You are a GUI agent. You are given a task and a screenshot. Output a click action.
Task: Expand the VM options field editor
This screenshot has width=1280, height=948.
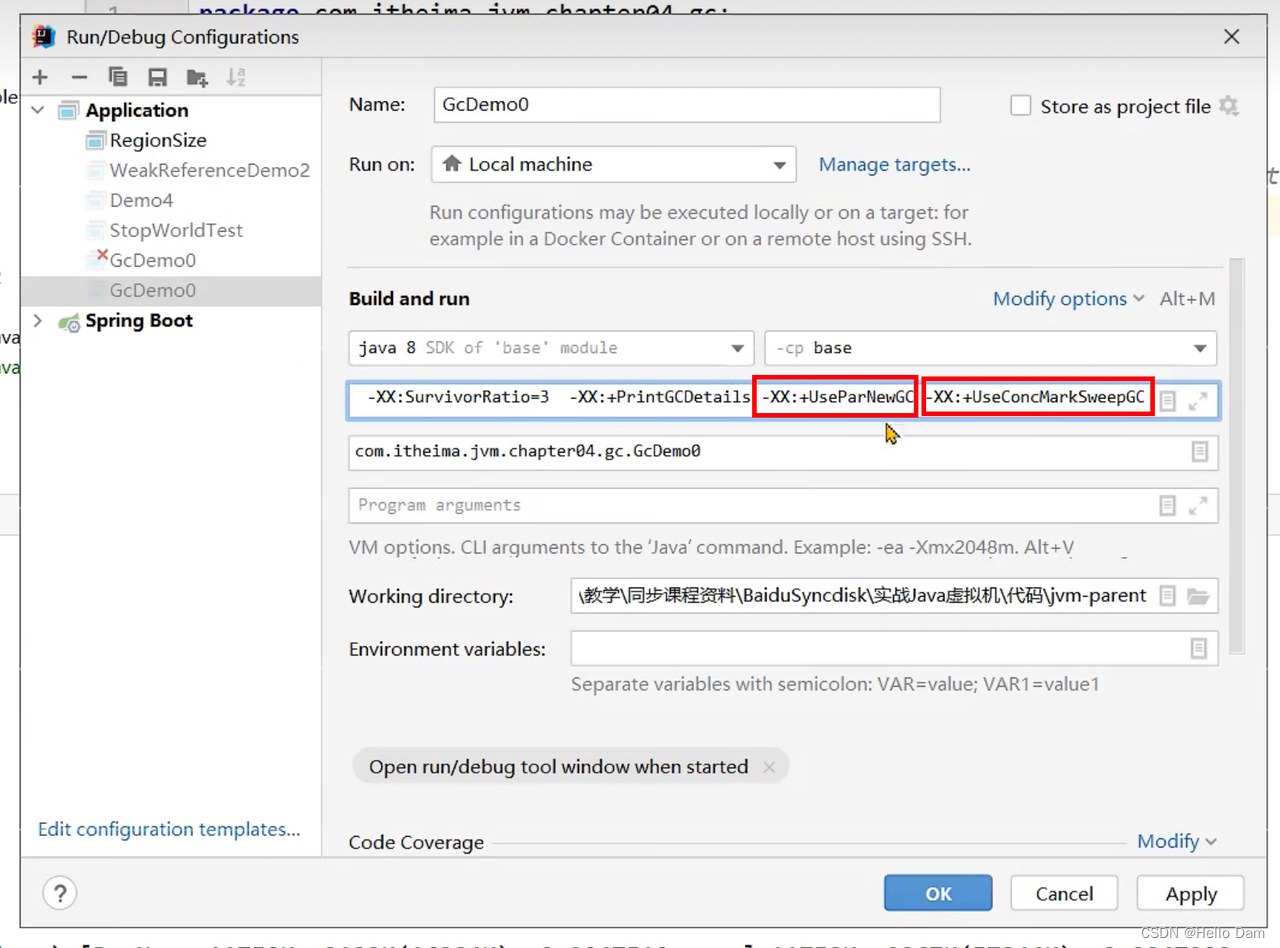coord(1198,400)
